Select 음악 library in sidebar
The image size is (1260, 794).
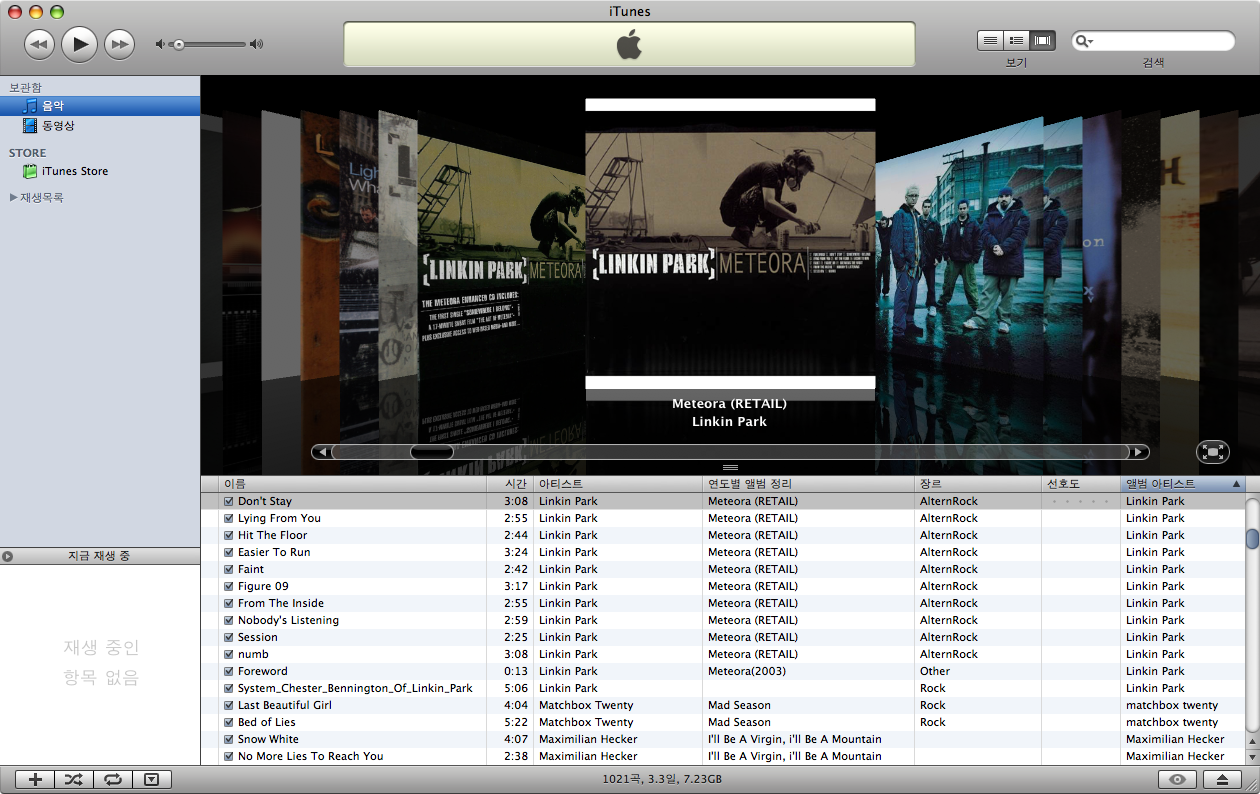(100, 105)
